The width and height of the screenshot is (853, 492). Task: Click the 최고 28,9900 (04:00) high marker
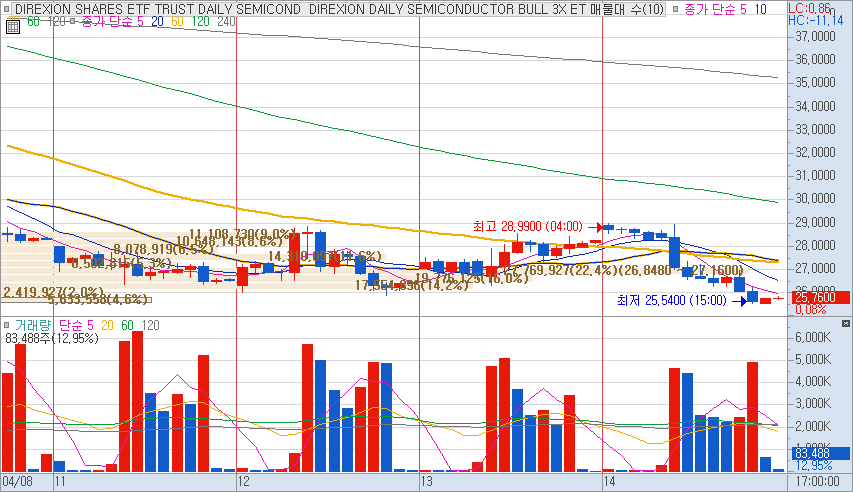coord(528,226)
